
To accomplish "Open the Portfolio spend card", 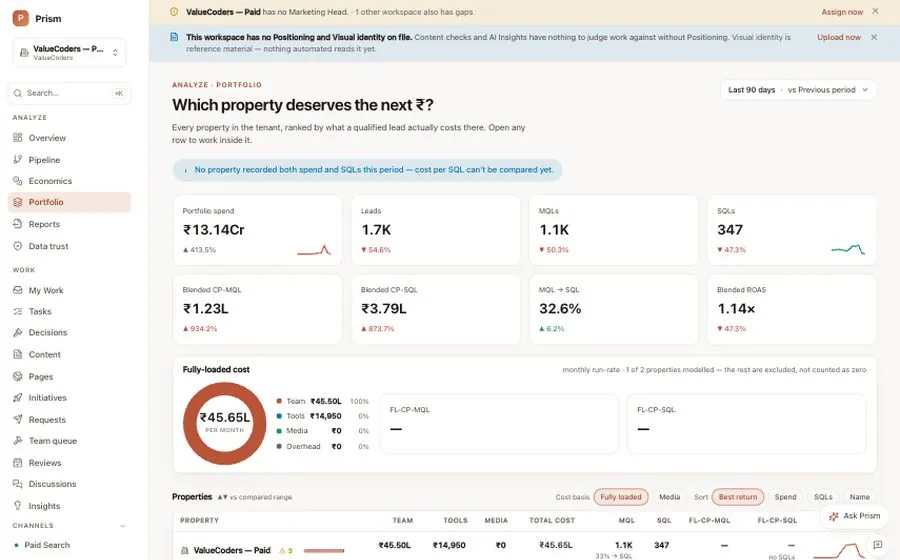I will [257, 230].
